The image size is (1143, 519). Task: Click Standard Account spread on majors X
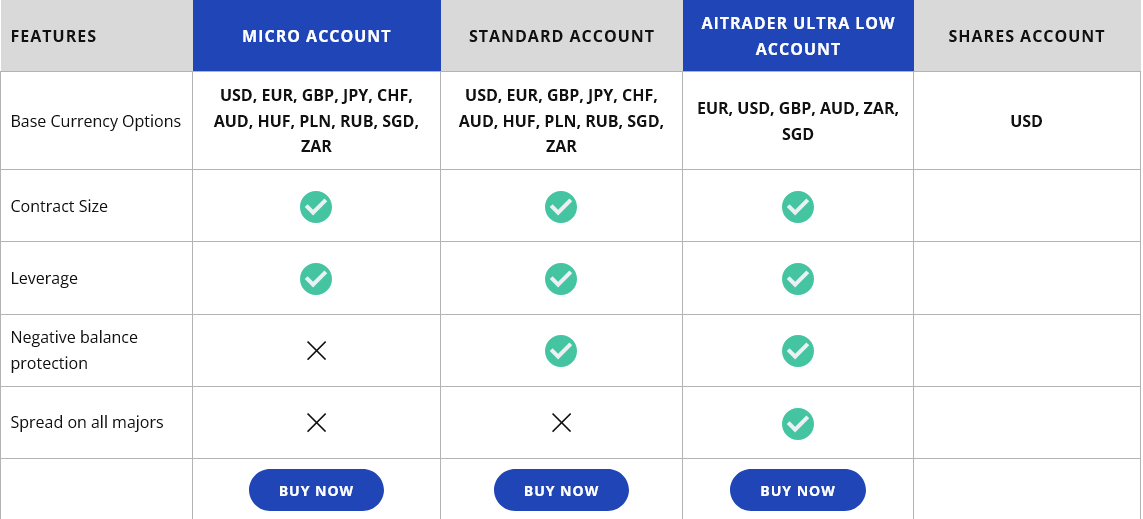(561, 423)
